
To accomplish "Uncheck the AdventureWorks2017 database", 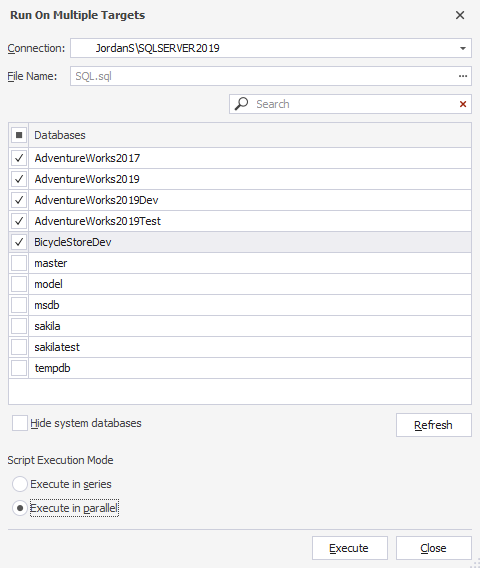I will pos(19,158).
